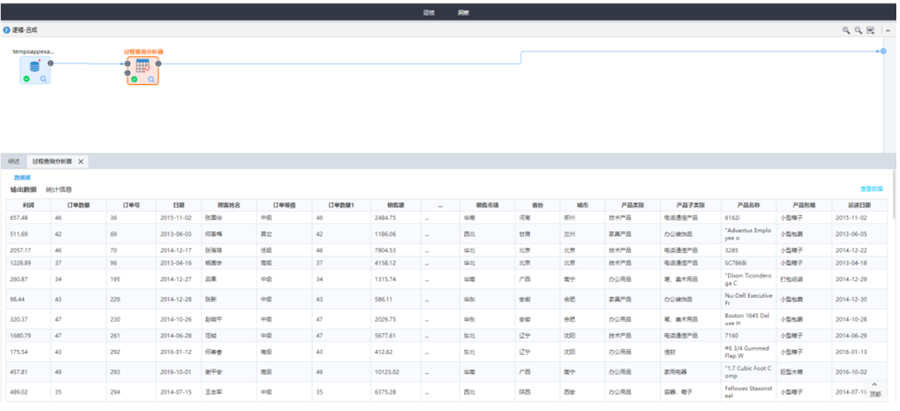Click the zoom in canvas icon
This screenshot has height=411, width=900.
(846, 31)
